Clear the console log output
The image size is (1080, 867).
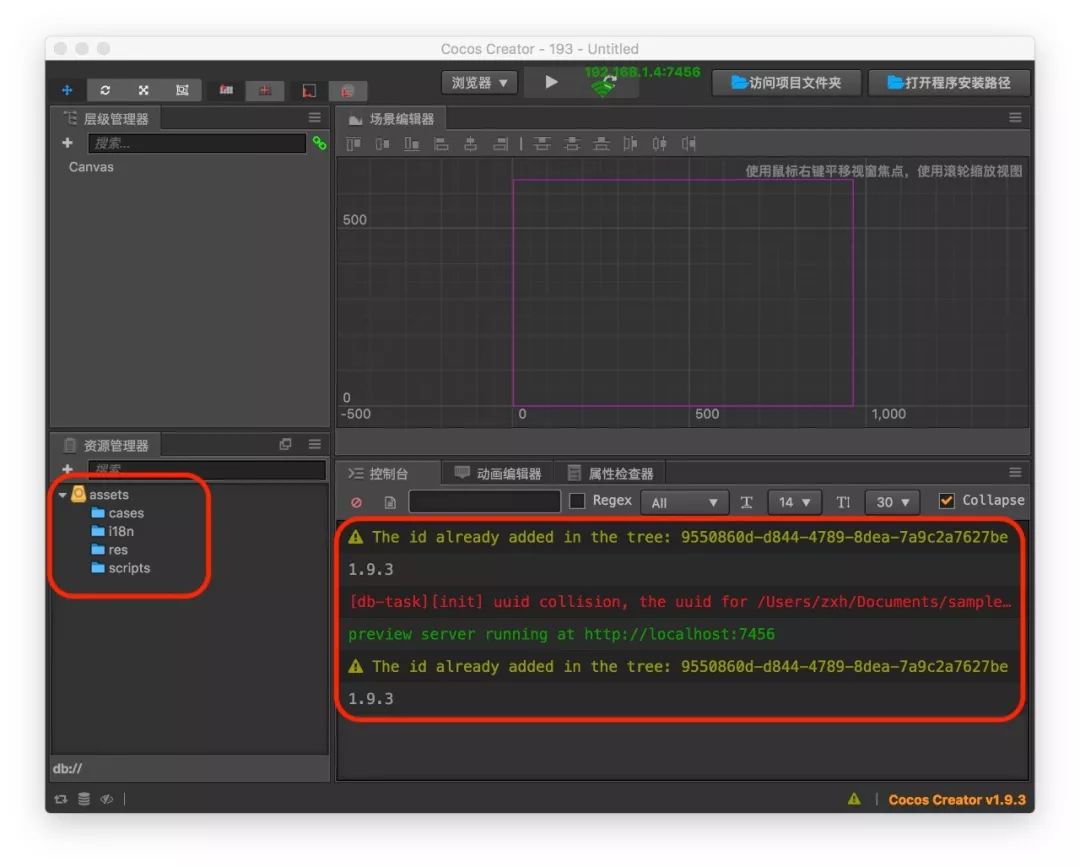357,502
